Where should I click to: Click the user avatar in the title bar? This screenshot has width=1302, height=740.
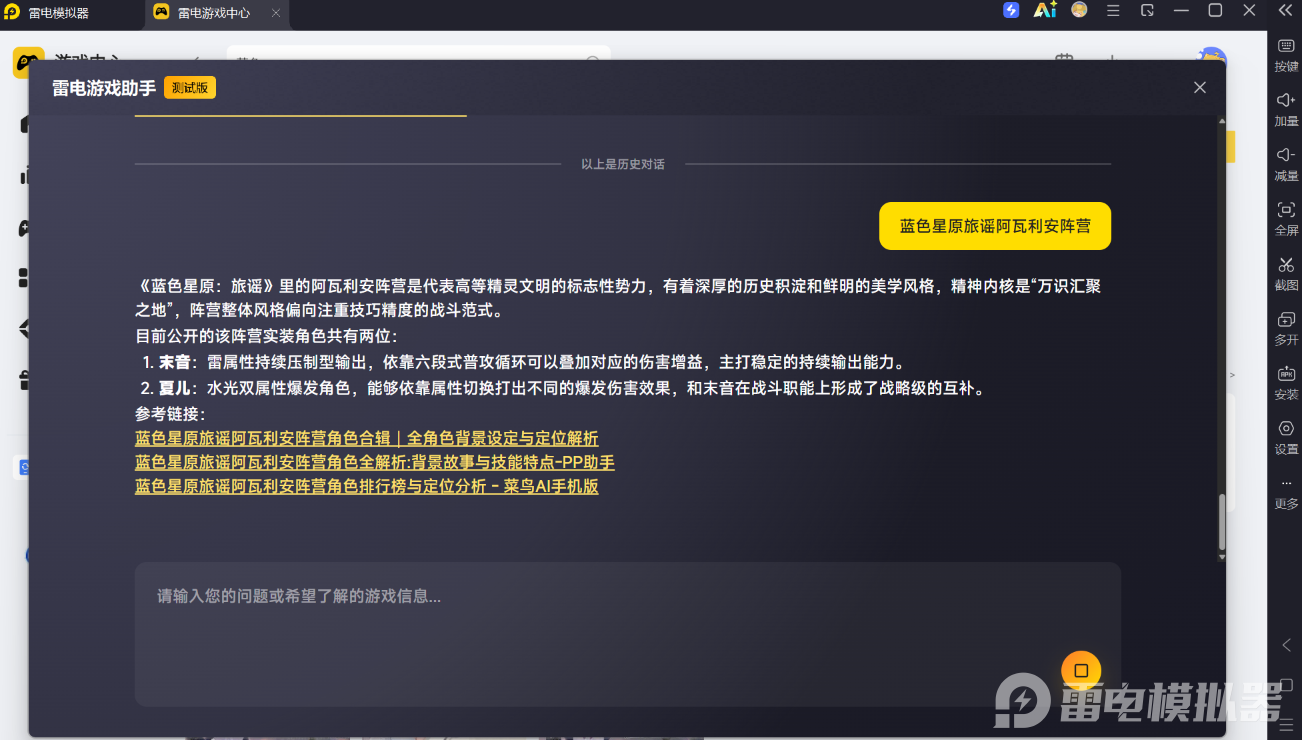pyautogui.click(x=1079, y=10)
